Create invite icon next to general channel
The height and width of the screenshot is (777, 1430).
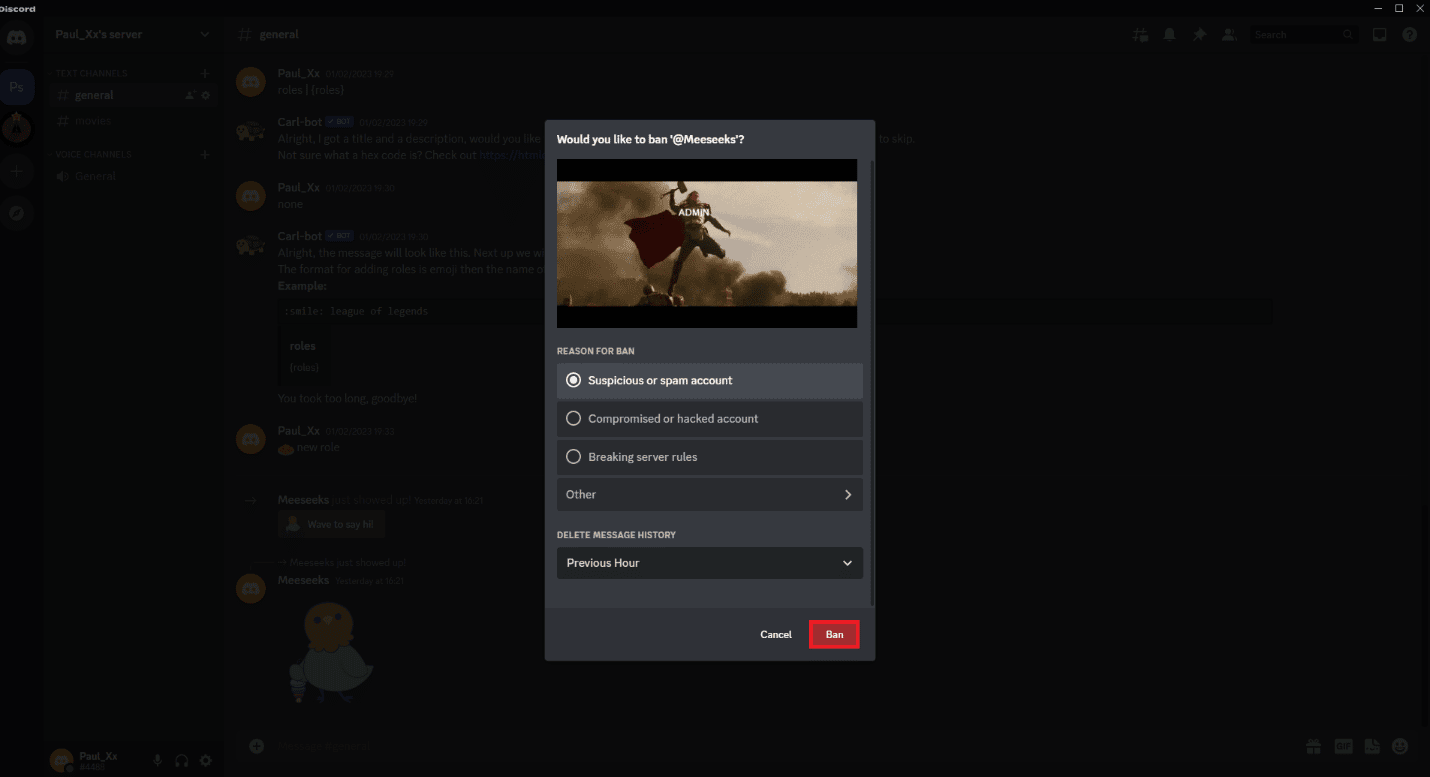coord(190,96)
